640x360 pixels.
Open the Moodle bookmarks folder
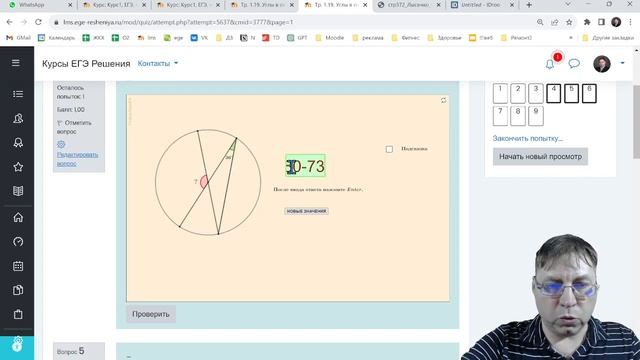[331, 38]
